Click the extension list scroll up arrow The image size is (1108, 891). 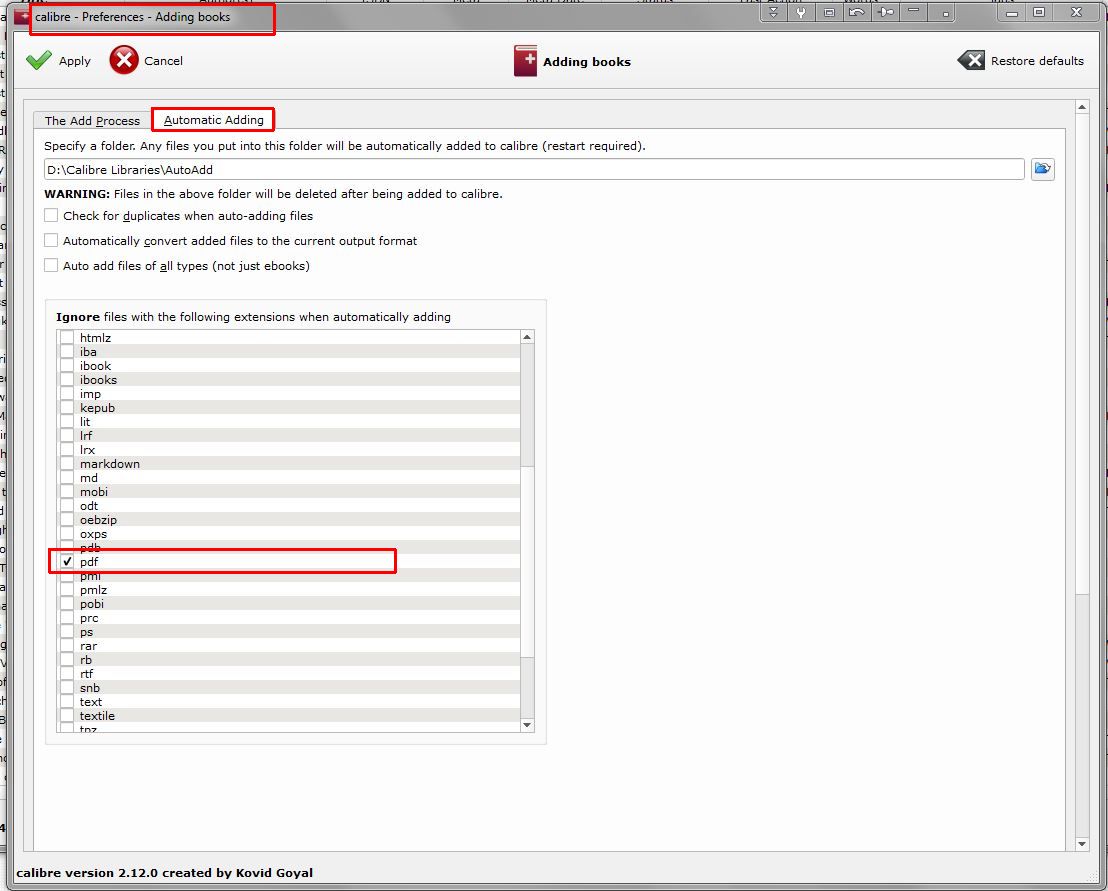coord(526,337)
